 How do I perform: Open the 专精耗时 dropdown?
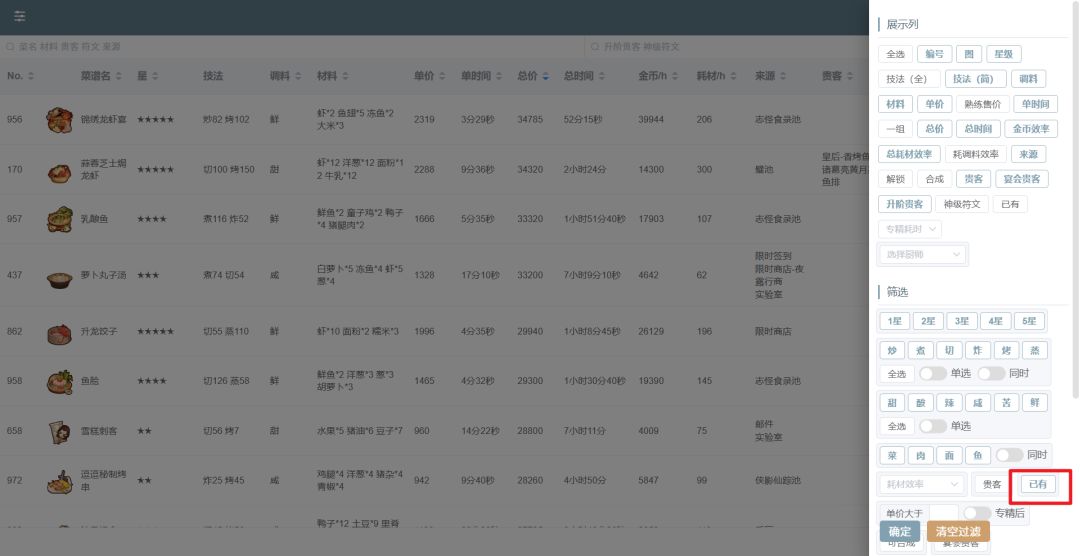pyautogui.click(x=910, y=229)
